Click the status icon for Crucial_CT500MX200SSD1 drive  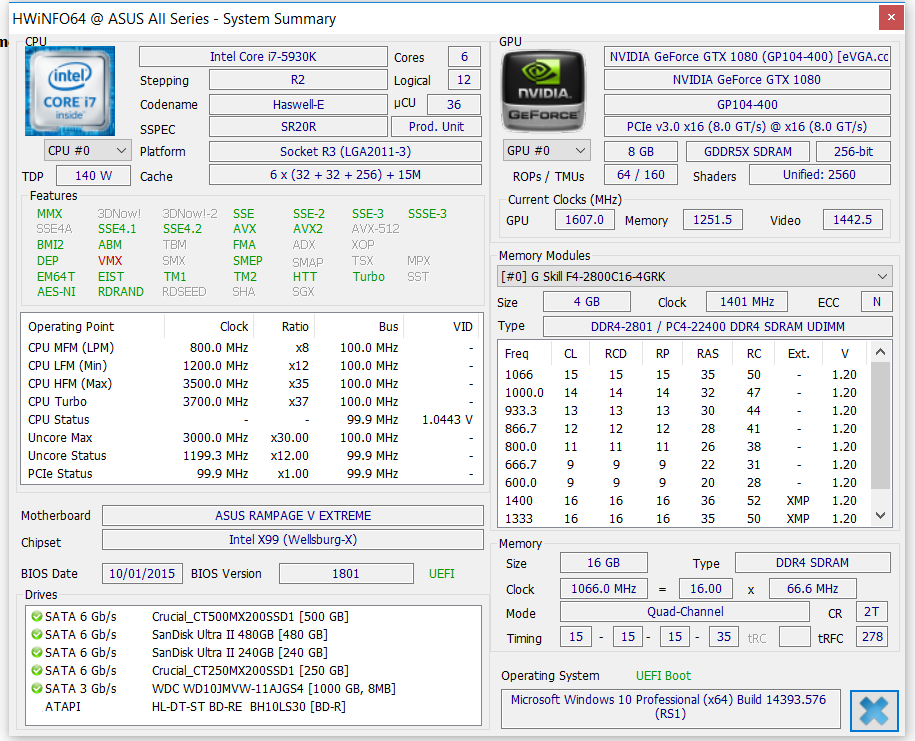(x=37, y=617)
